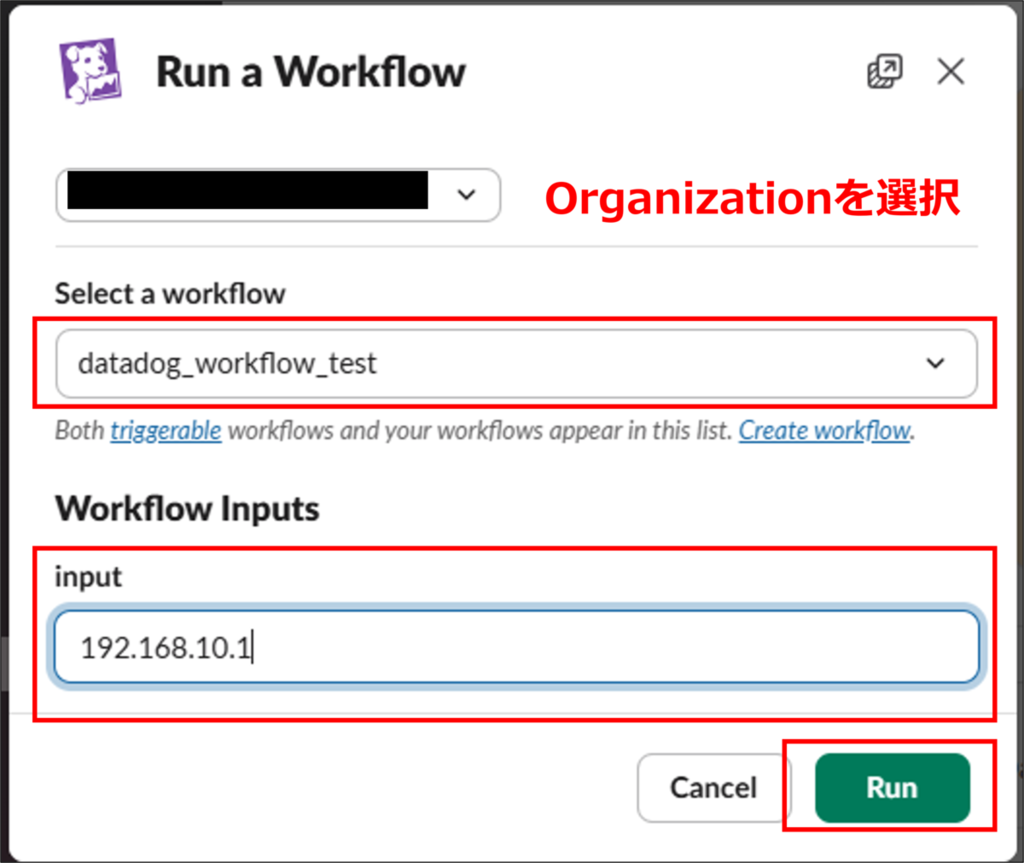
Task: Open the Organization selector dropdown
Action: 278,195
